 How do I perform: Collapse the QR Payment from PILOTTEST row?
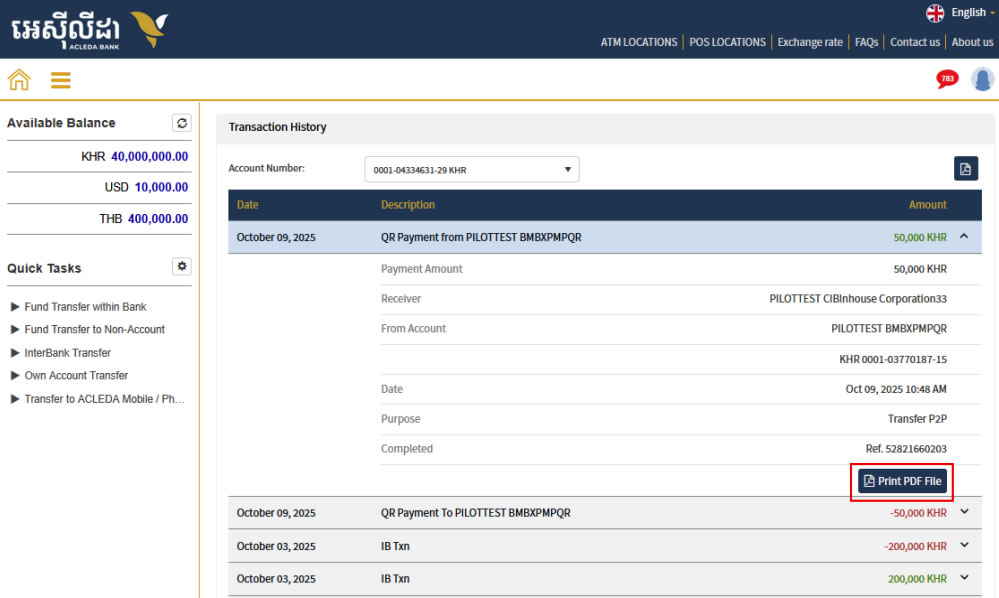click(964, 237)
